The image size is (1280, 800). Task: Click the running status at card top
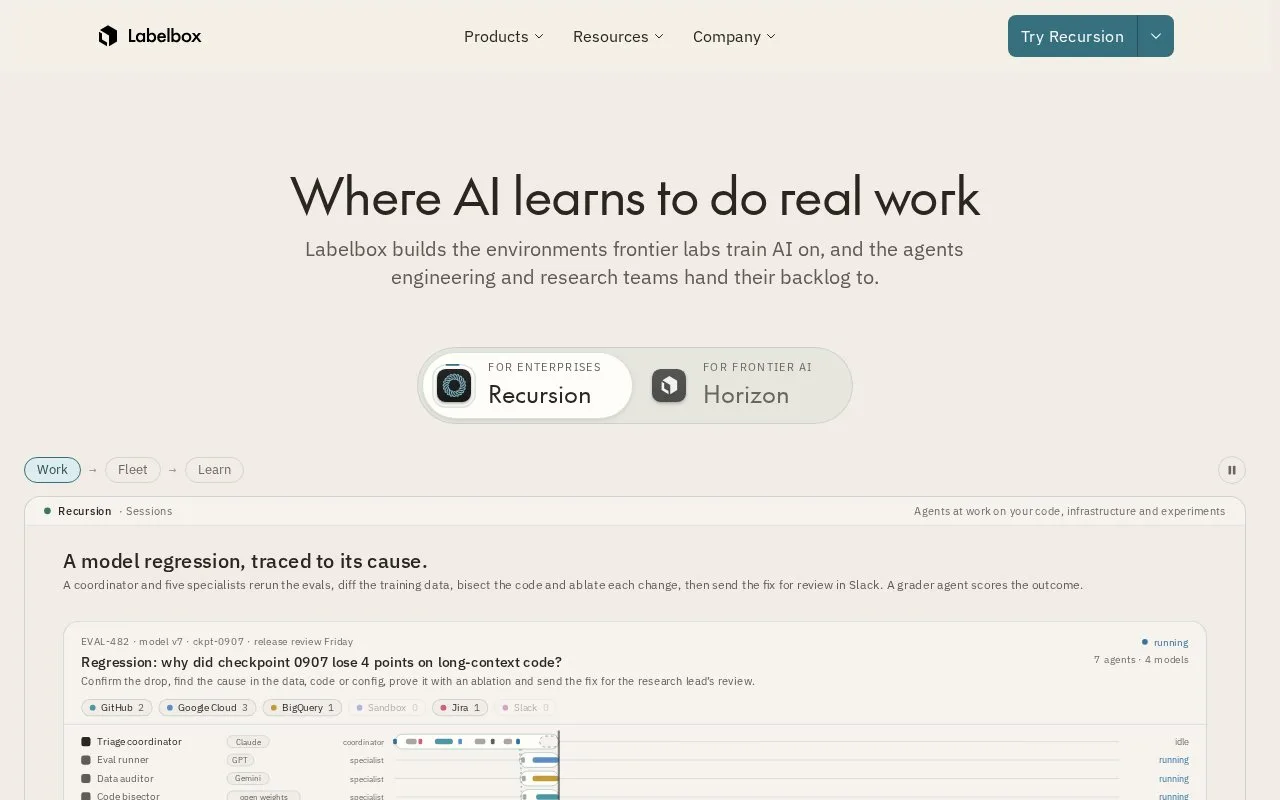tap(1165, 642)
